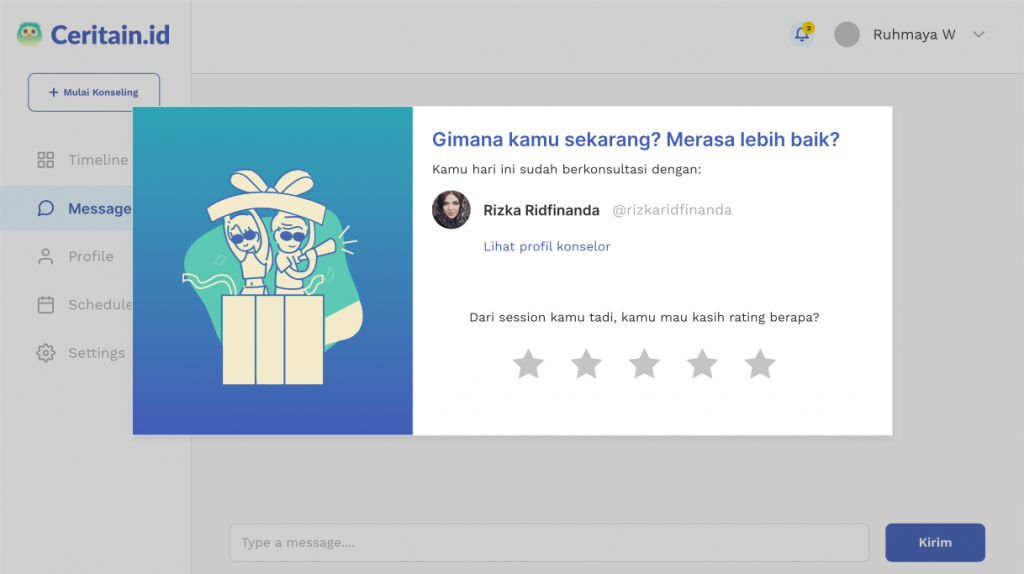Click the Gimana kamu sekarang heading
The image size is (1024, 574).
635,139
